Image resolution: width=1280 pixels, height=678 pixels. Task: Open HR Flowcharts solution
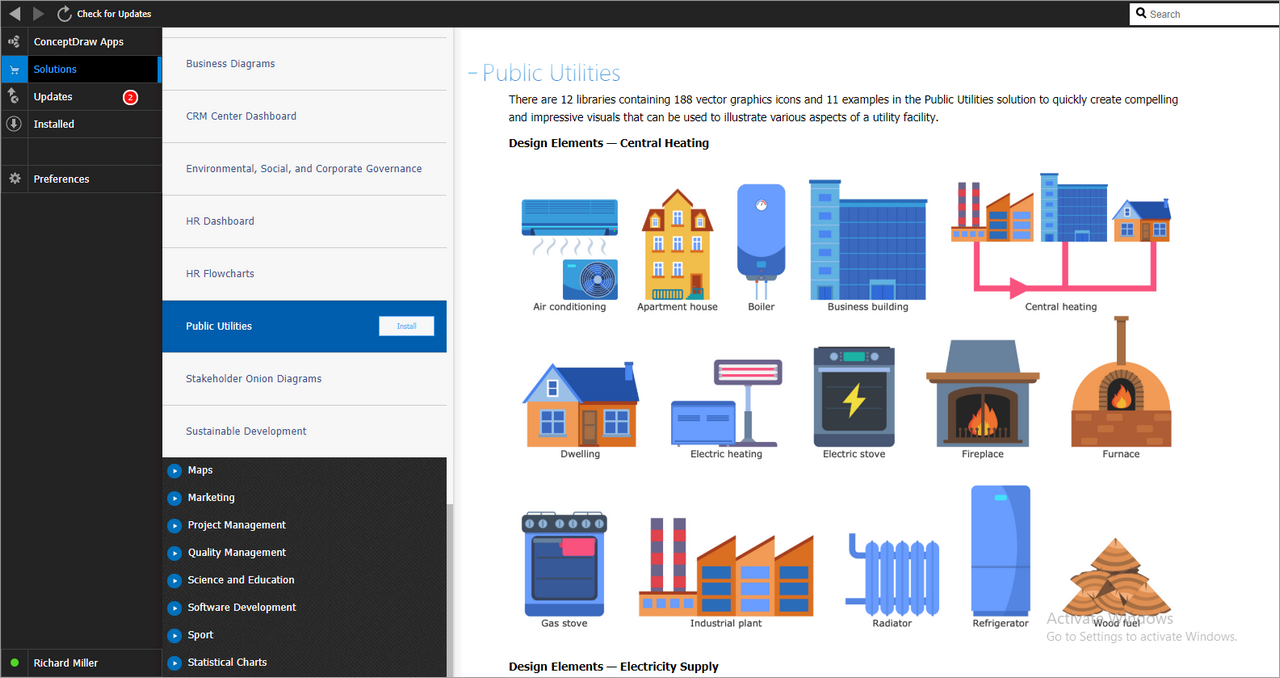(304, 274)
